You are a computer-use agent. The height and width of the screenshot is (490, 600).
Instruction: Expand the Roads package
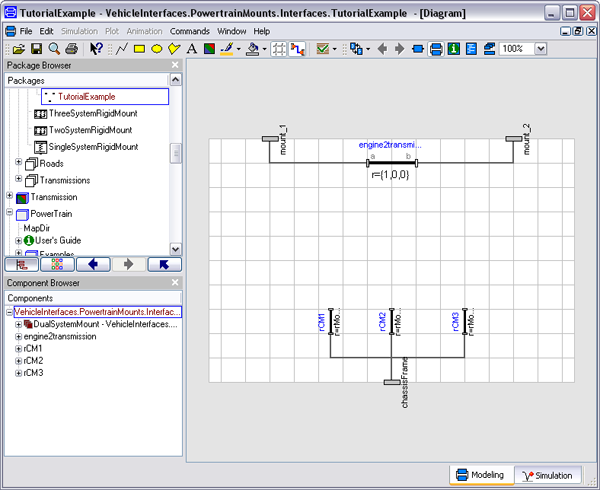[19, 164]
